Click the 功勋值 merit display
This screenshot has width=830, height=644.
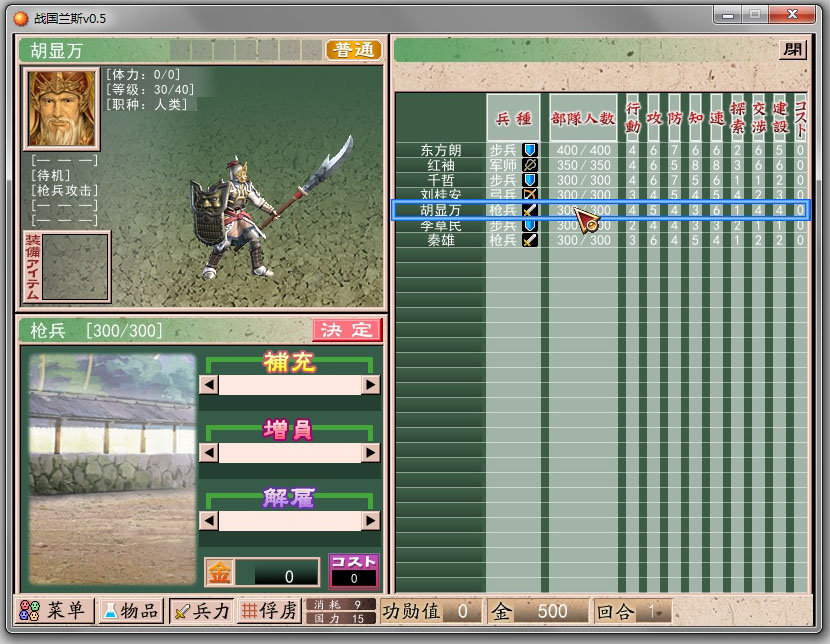431,611
